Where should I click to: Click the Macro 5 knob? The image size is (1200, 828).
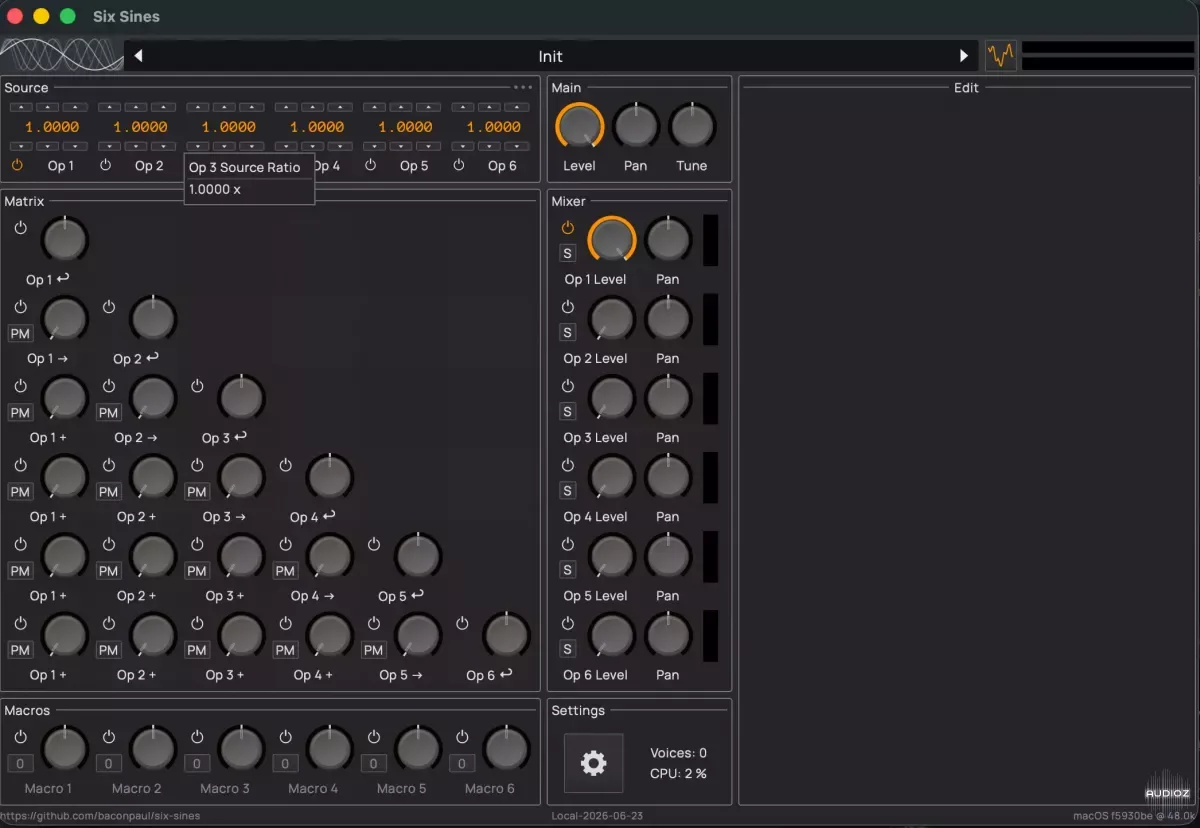(x=418, y=749)
